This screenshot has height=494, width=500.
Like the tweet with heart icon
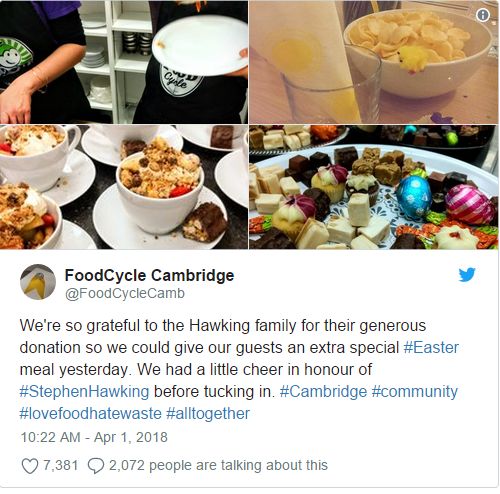click(x=30, y=466)
